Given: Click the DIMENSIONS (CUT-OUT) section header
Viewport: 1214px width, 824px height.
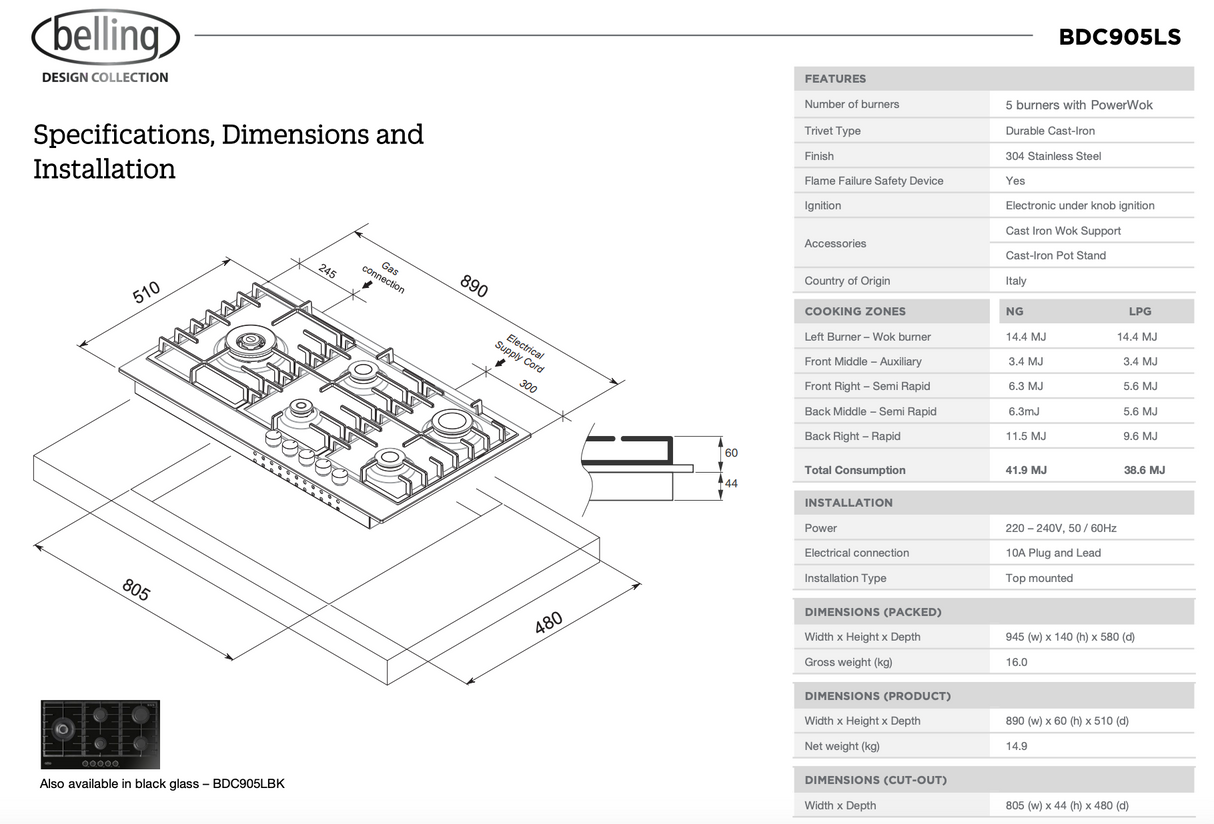Looking at the screenshot, I should 875,780.
